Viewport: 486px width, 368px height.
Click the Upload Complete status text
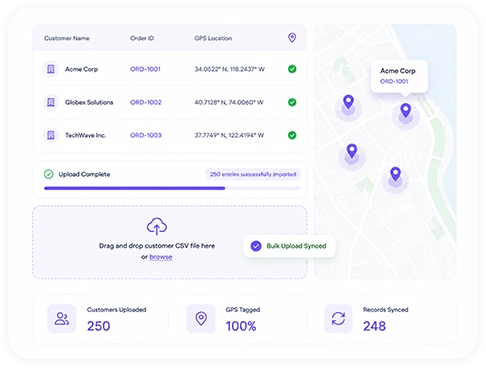point(84,174)
